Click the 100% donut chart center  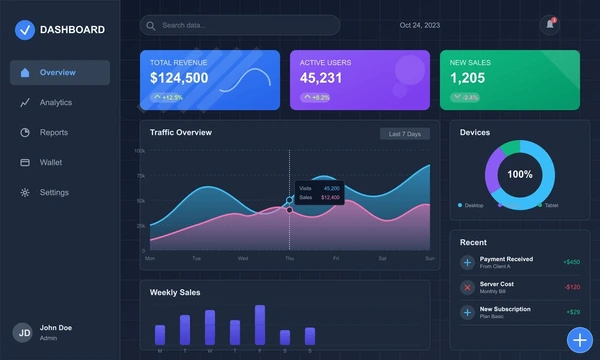pos(520,174)
